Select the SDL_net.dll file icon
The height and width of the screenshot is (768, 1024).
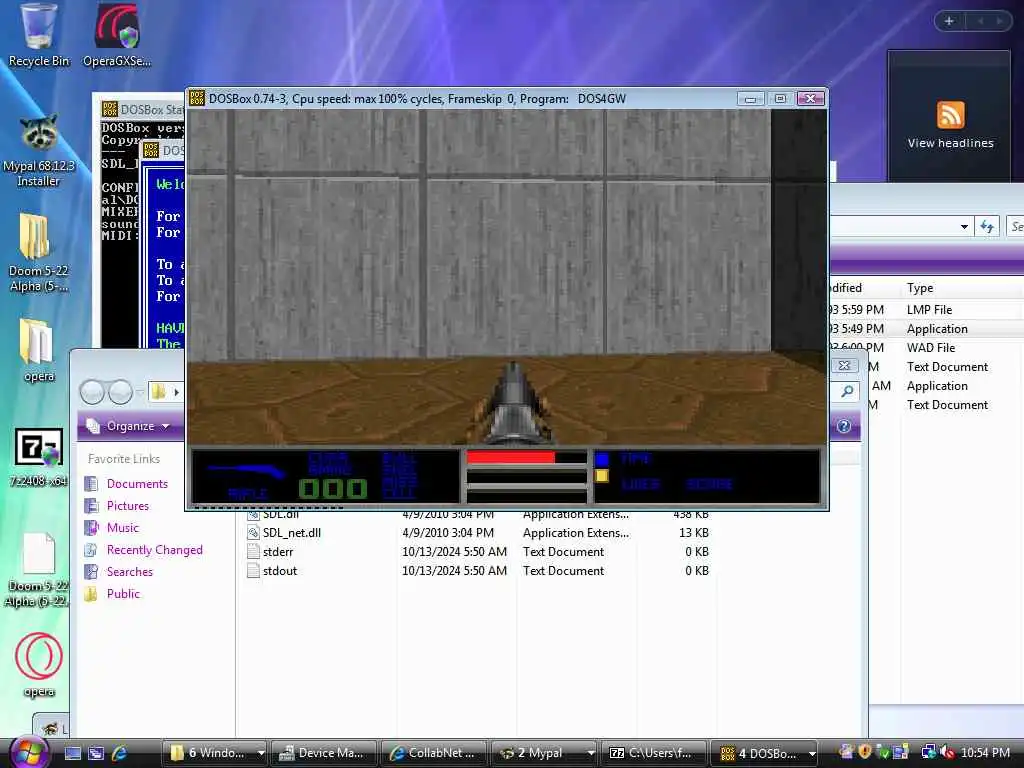253,533
